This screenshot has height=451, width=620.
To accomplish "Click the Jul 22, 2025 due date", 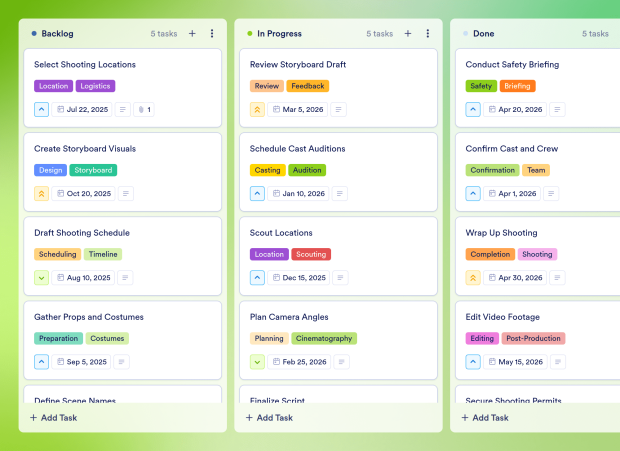I will click(82, 109).
